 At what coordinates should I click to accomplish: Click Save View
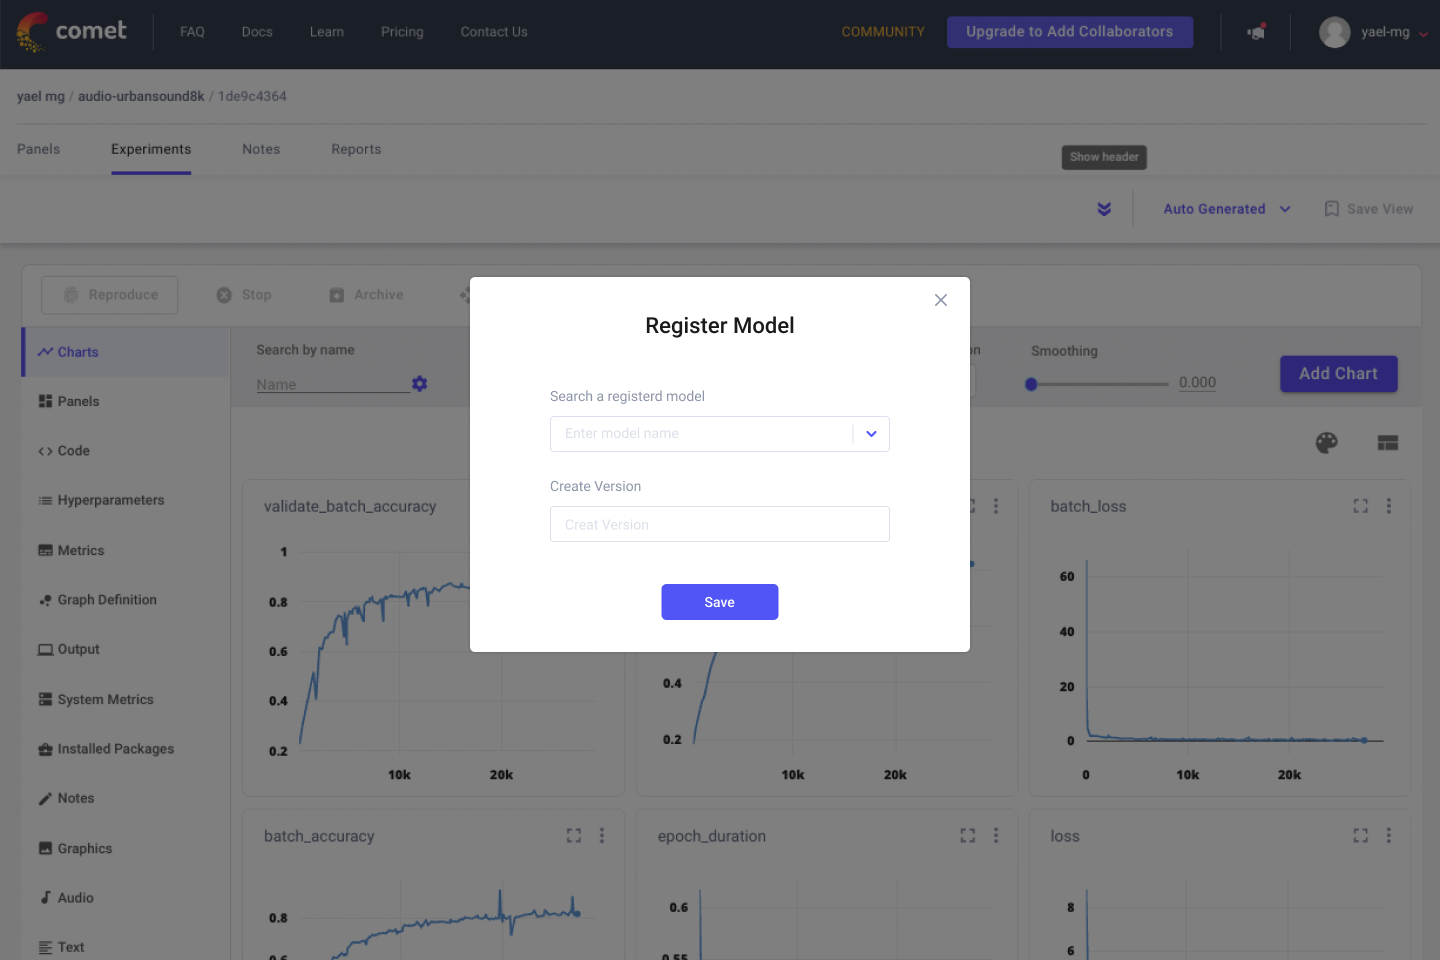(1369, 209)
